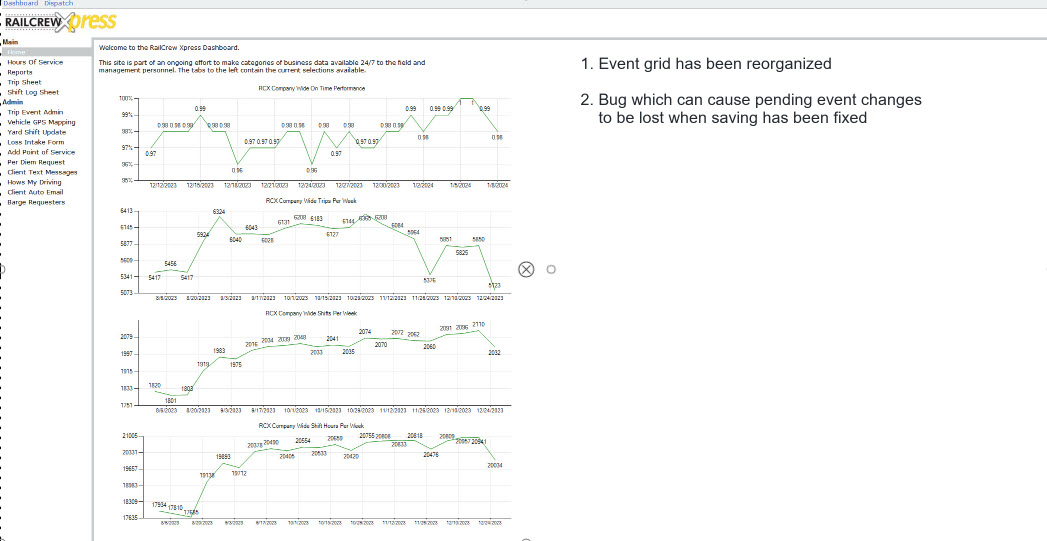Viewport: 1047px width, 541px height.
Task: Open Trip Event Admin
Action: tap(35, 112)
